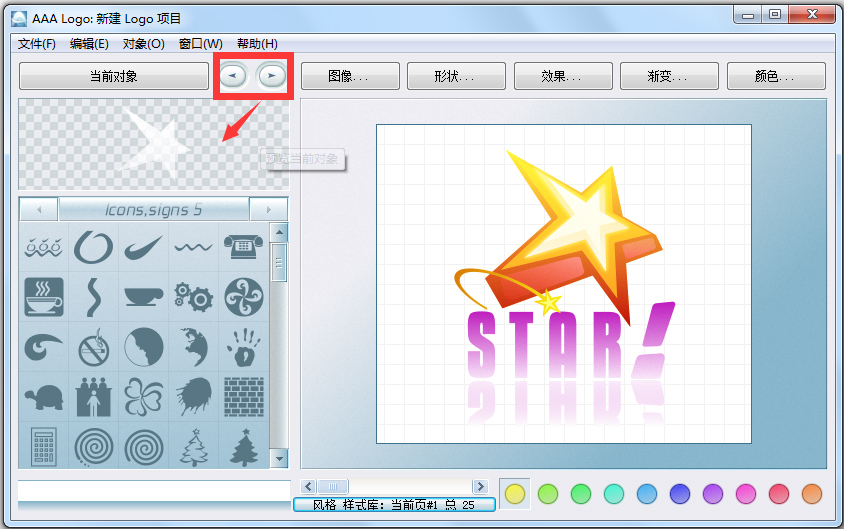Choose the handprint icon
The image size is (844, 529).
tap(243, 347)
